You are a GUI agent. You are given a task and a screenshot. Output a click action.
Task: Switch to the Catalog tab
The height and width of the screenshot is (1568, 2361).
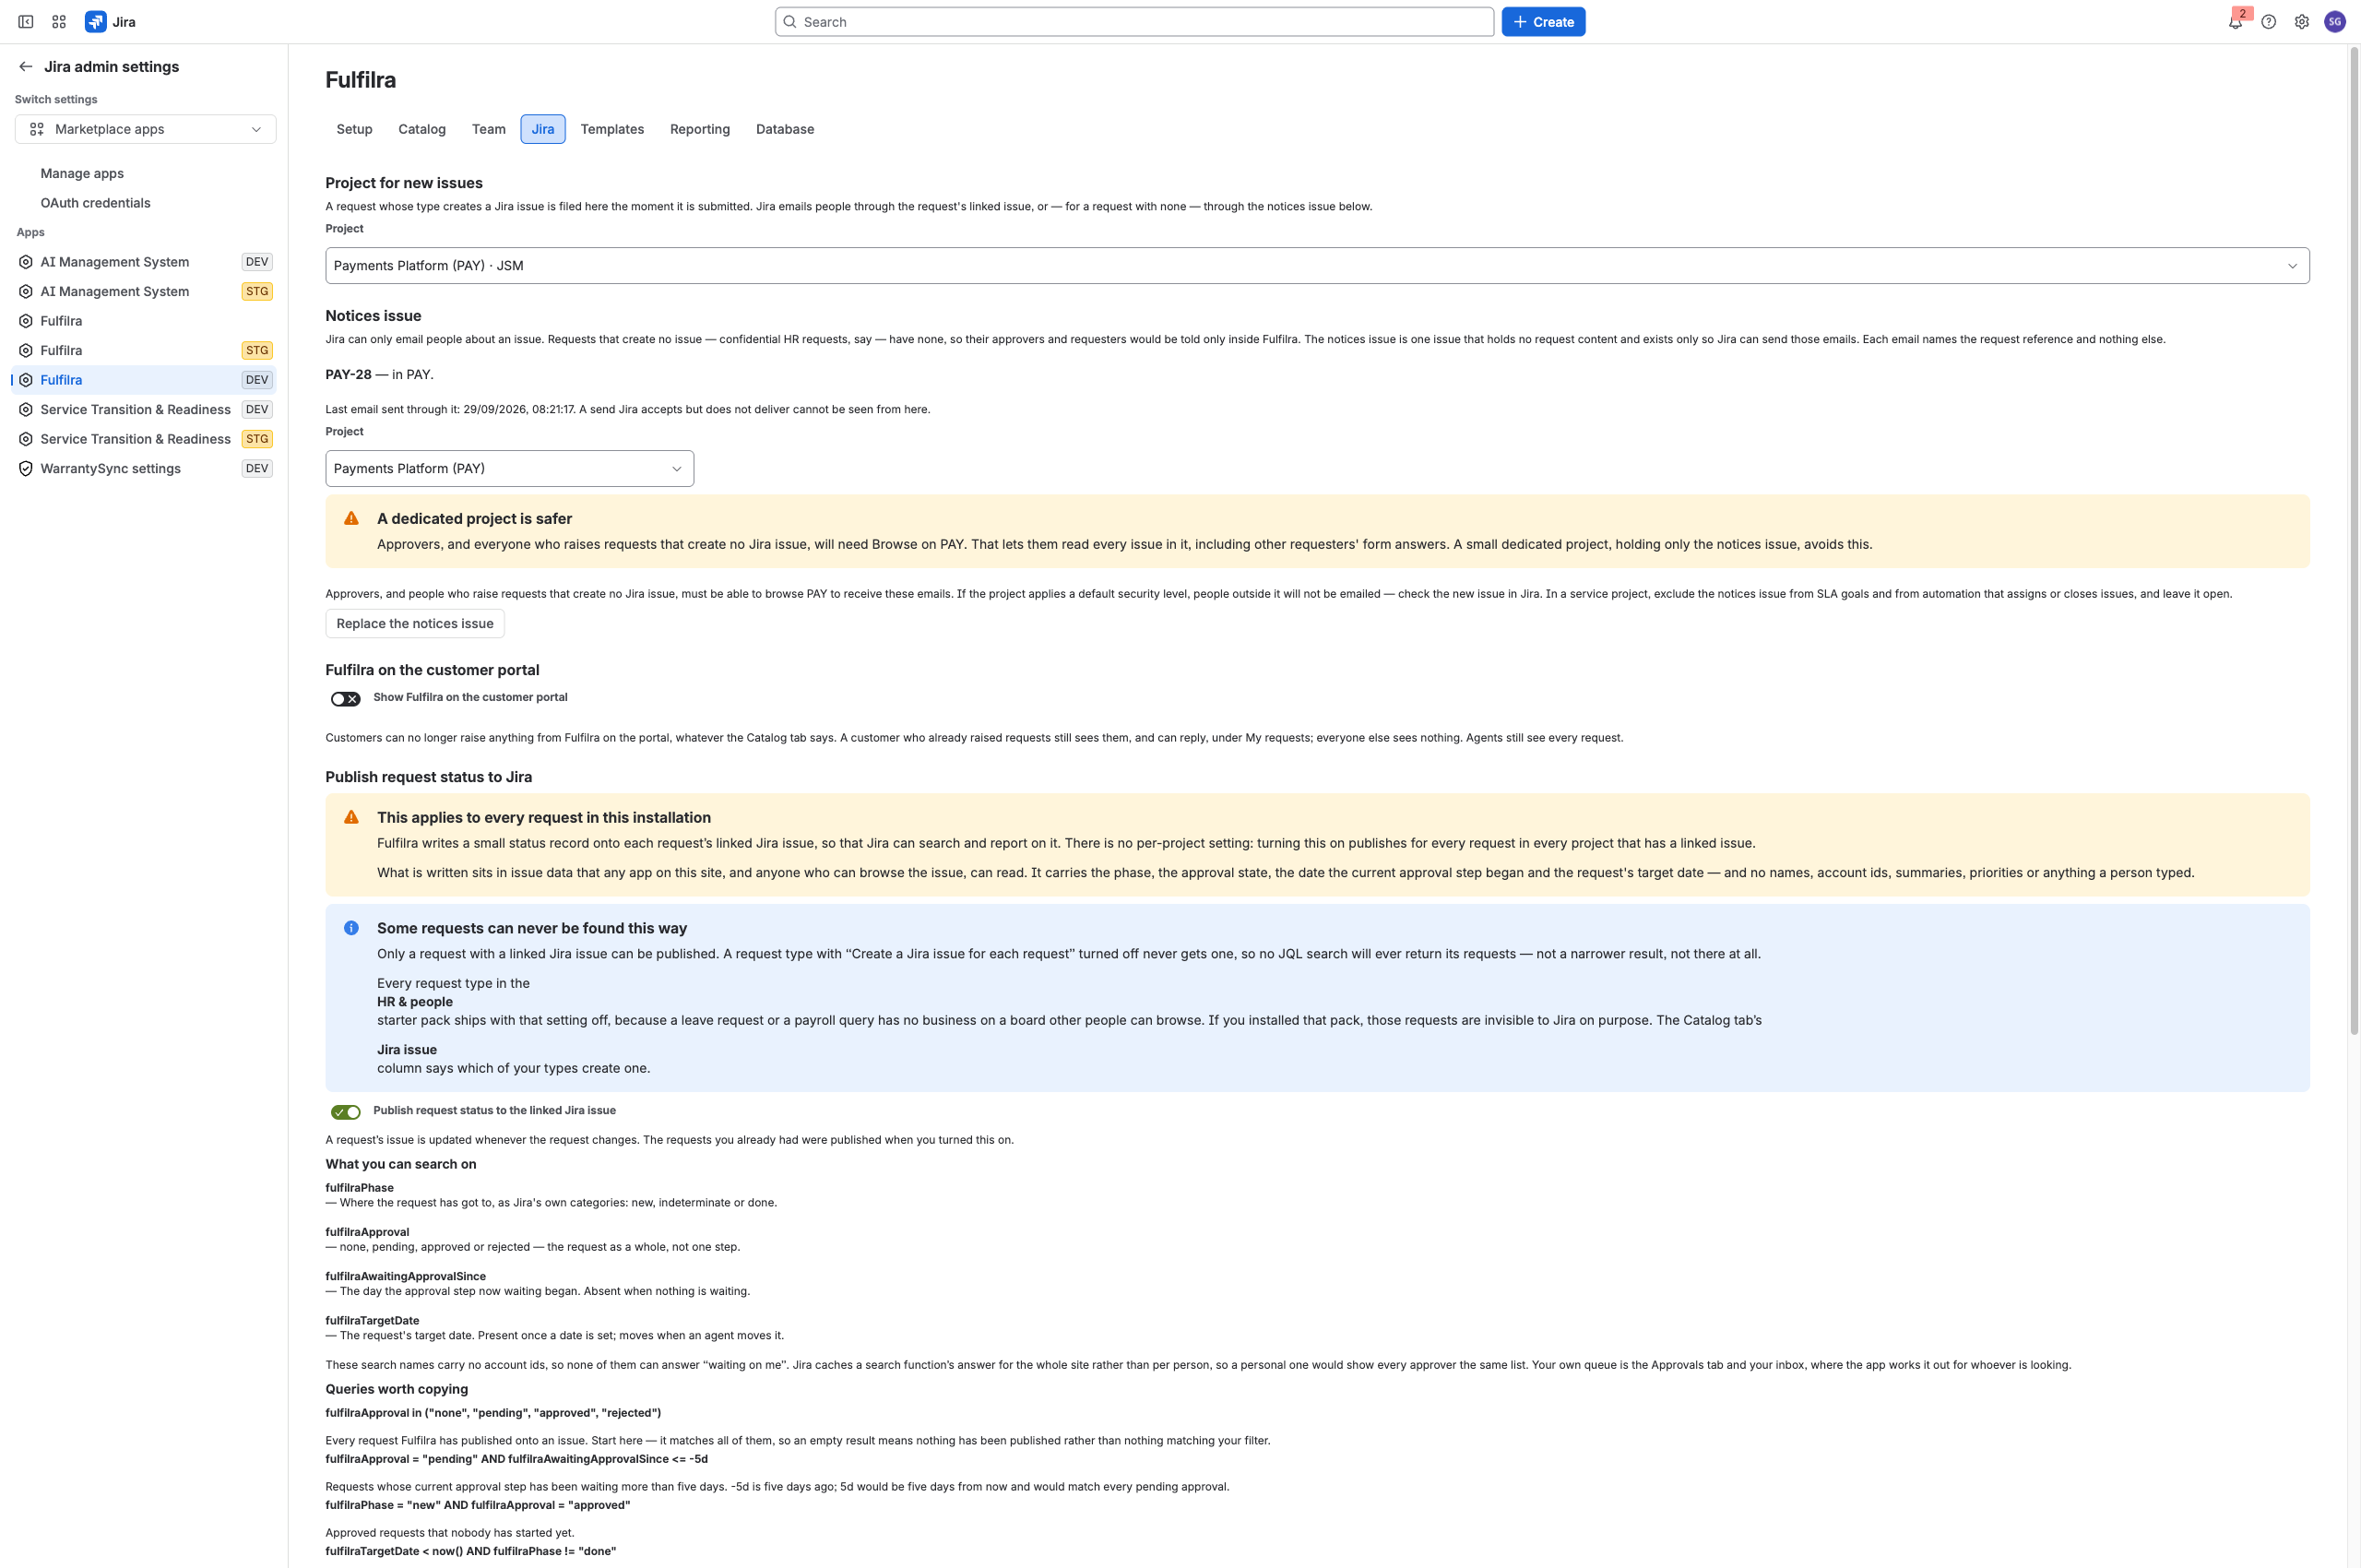(422, 129)
